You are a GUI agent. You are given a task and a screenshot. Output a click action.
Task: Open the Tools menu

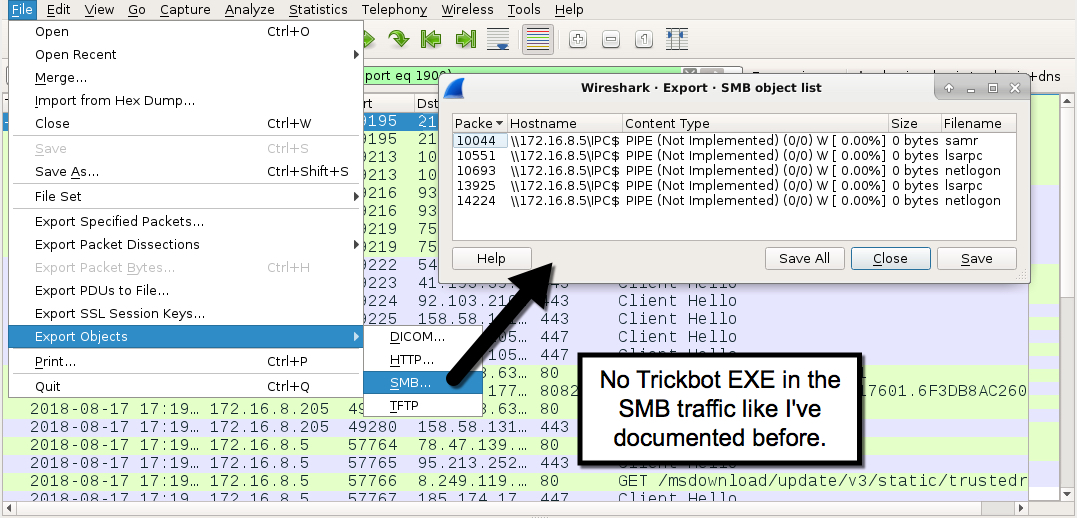[524, 10]
